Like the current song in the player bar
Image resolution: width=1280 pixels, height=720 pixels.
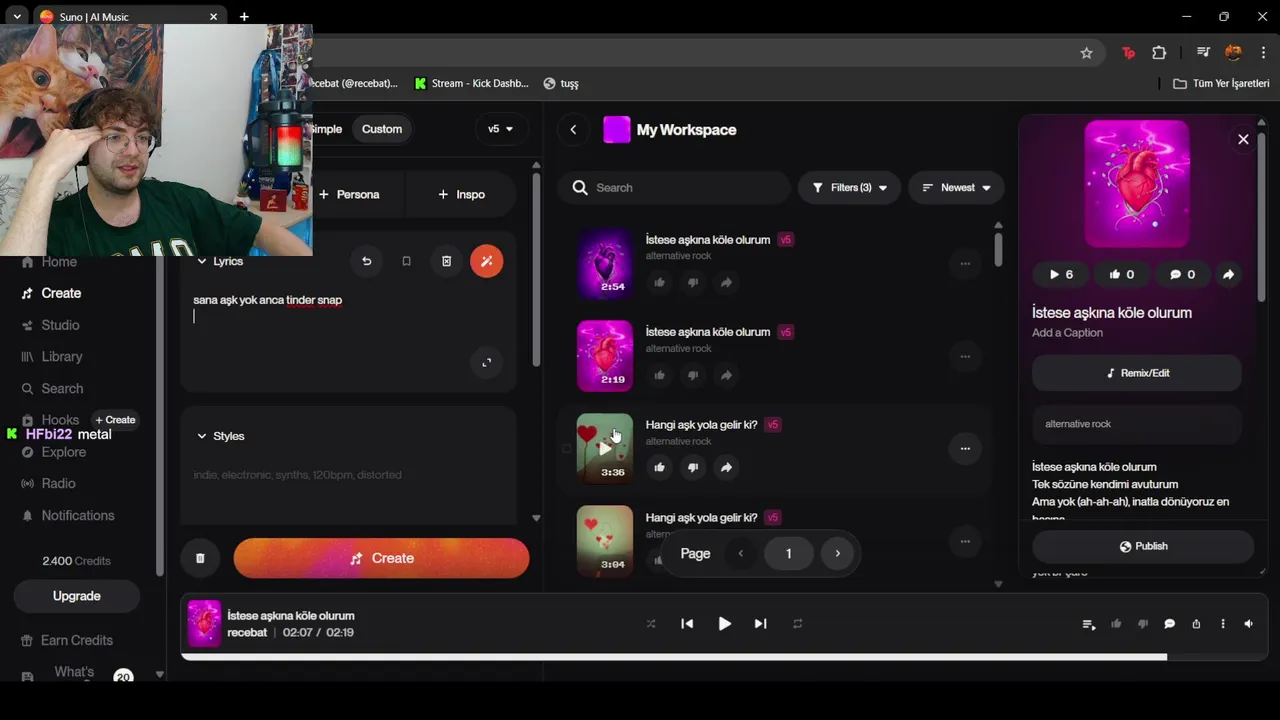click(x=1116, y=624)
